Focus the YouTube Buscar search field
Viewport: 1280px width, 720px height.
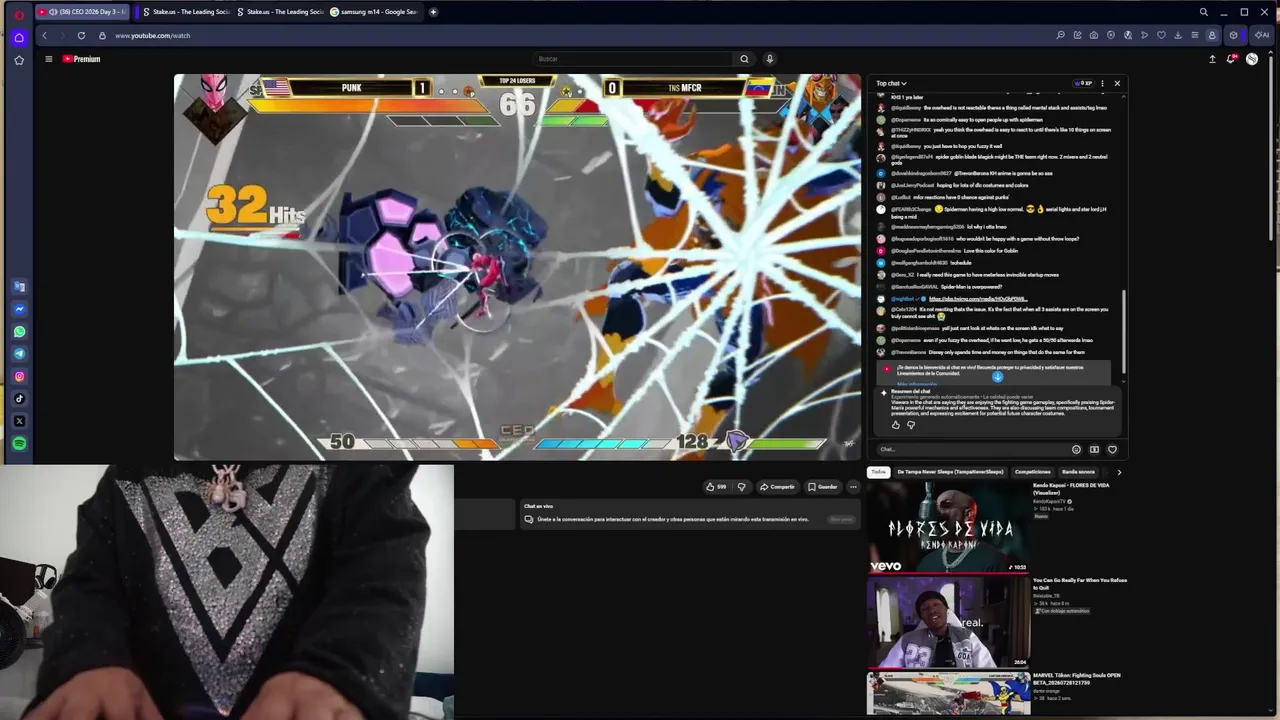click(x=635, y=59)
